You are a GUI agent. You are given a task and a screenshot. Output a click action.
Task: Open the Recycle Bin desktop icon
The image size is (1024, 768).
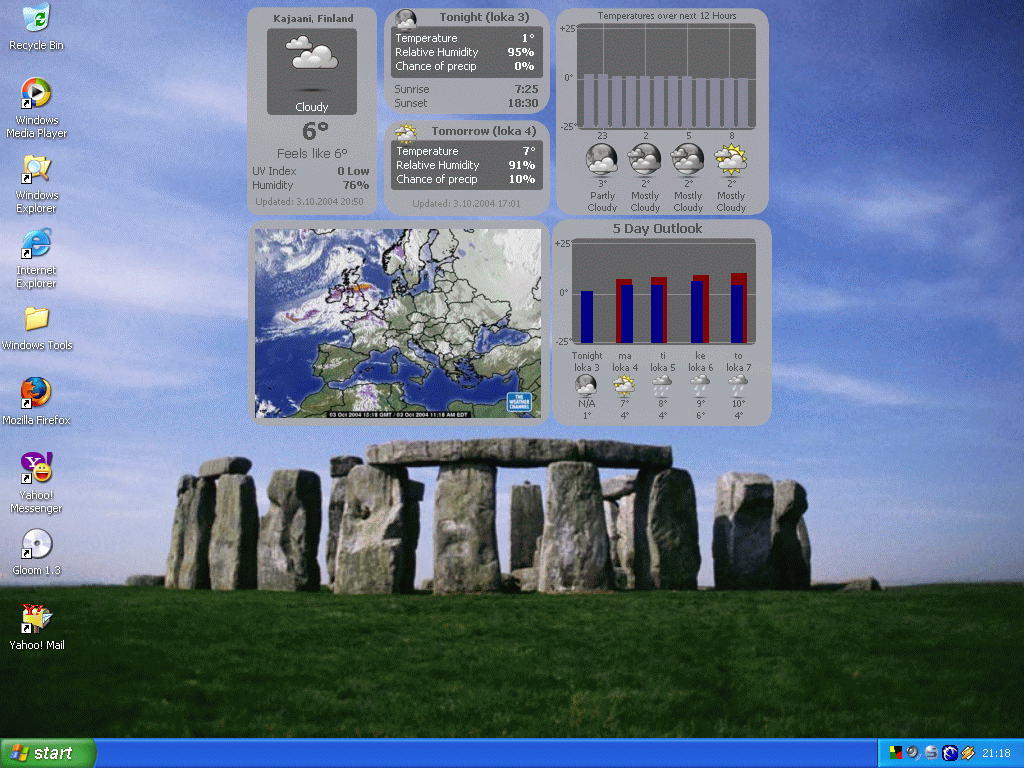pos(36,18)
